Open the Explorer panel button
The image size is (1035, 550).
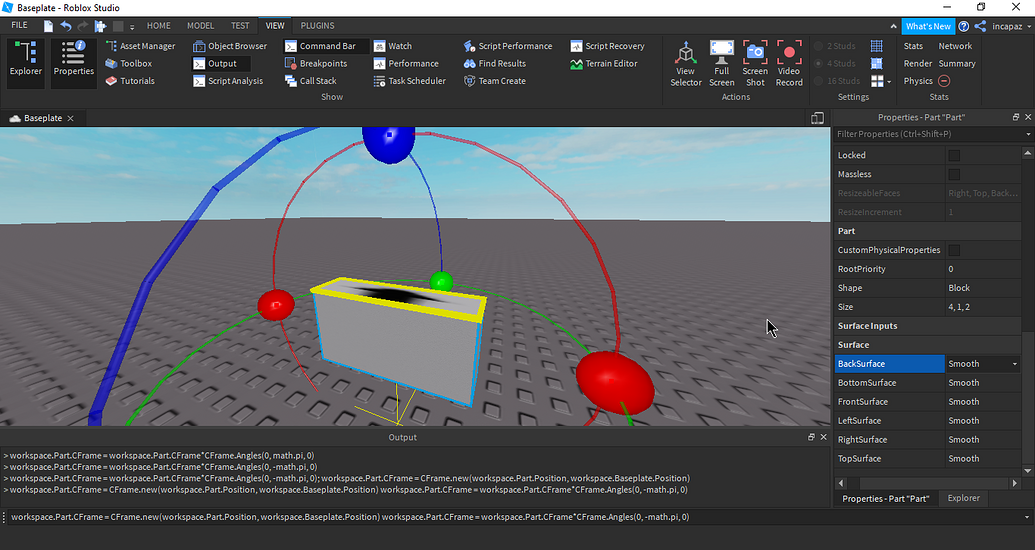click(x=26, y=63)
